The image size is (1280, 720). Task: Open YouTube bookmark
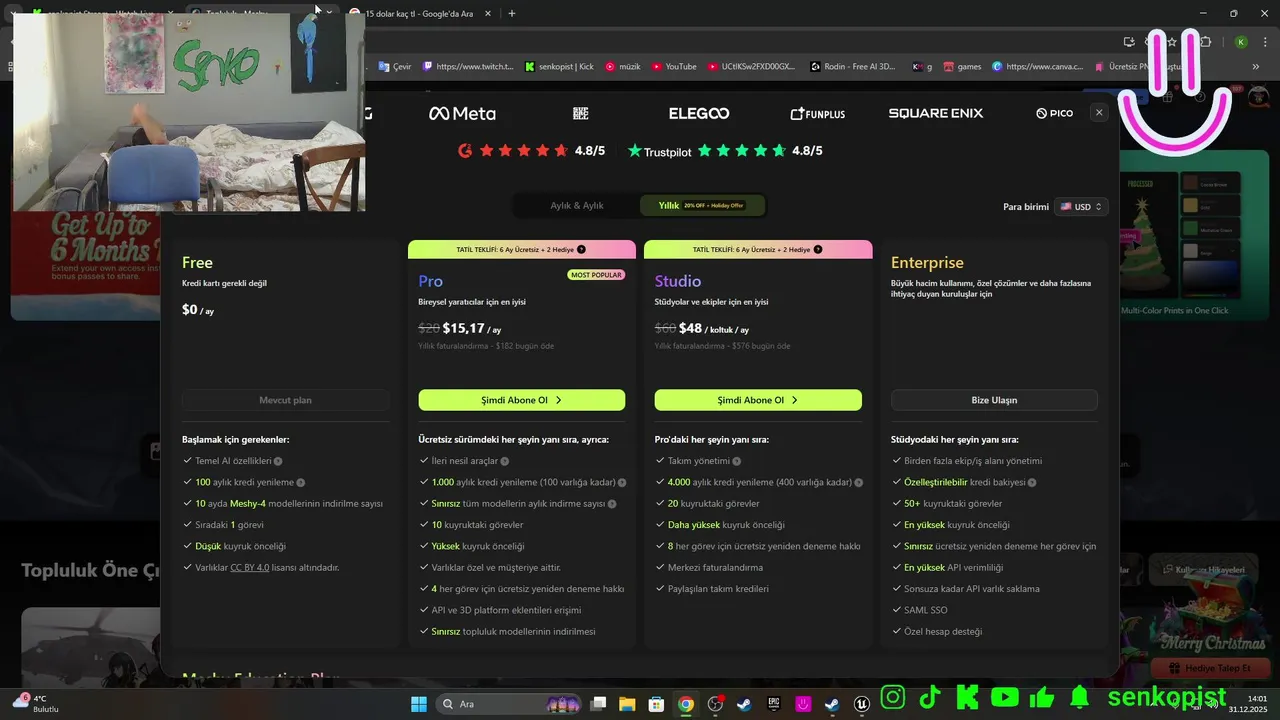click(x=674, y=67)
